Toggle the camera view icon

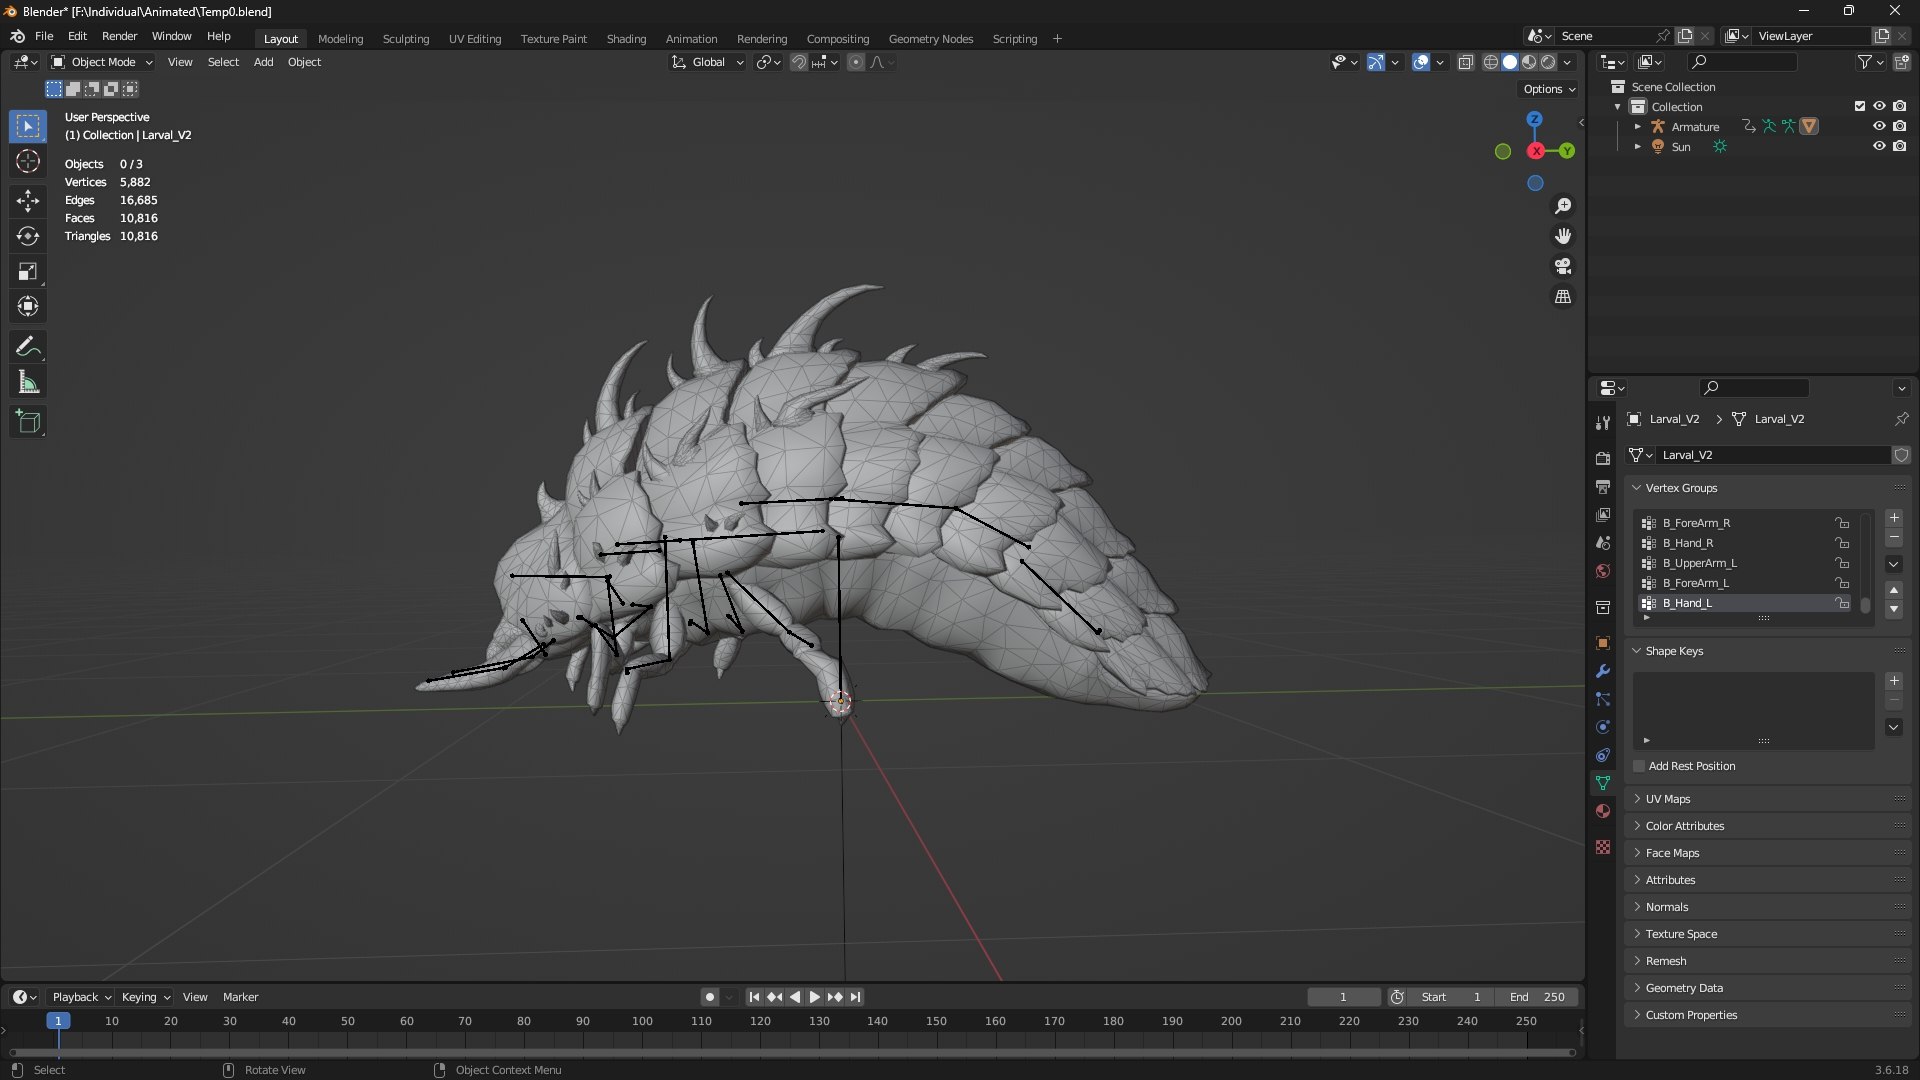tap(1563, 266)
